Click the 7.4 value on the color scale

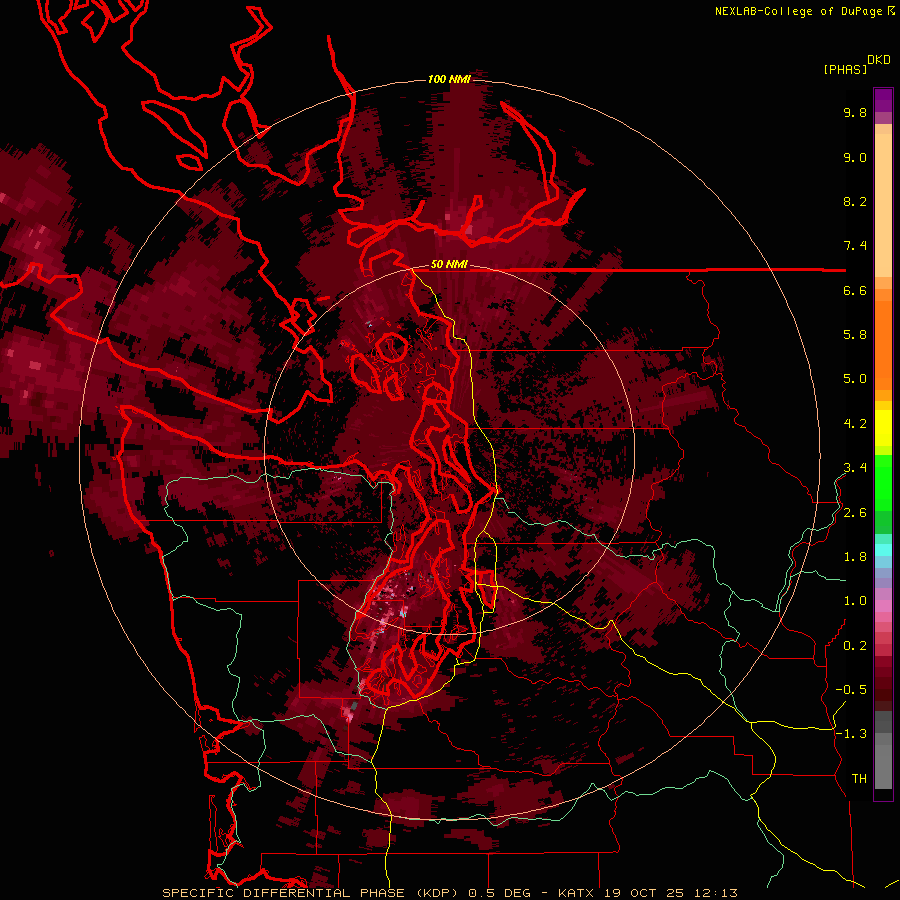[855, 246]
